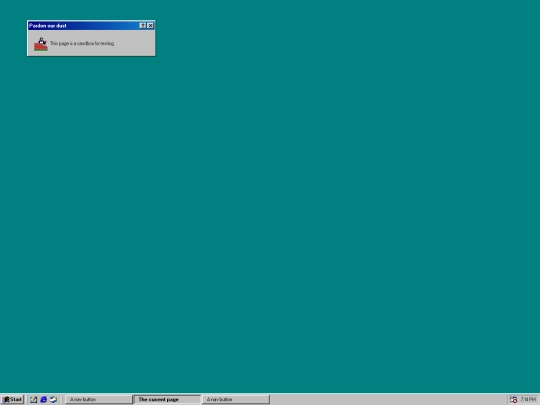Open Internet Explorer from quick launch
Viewport: 540px width, 405px height.
(43, 399)
